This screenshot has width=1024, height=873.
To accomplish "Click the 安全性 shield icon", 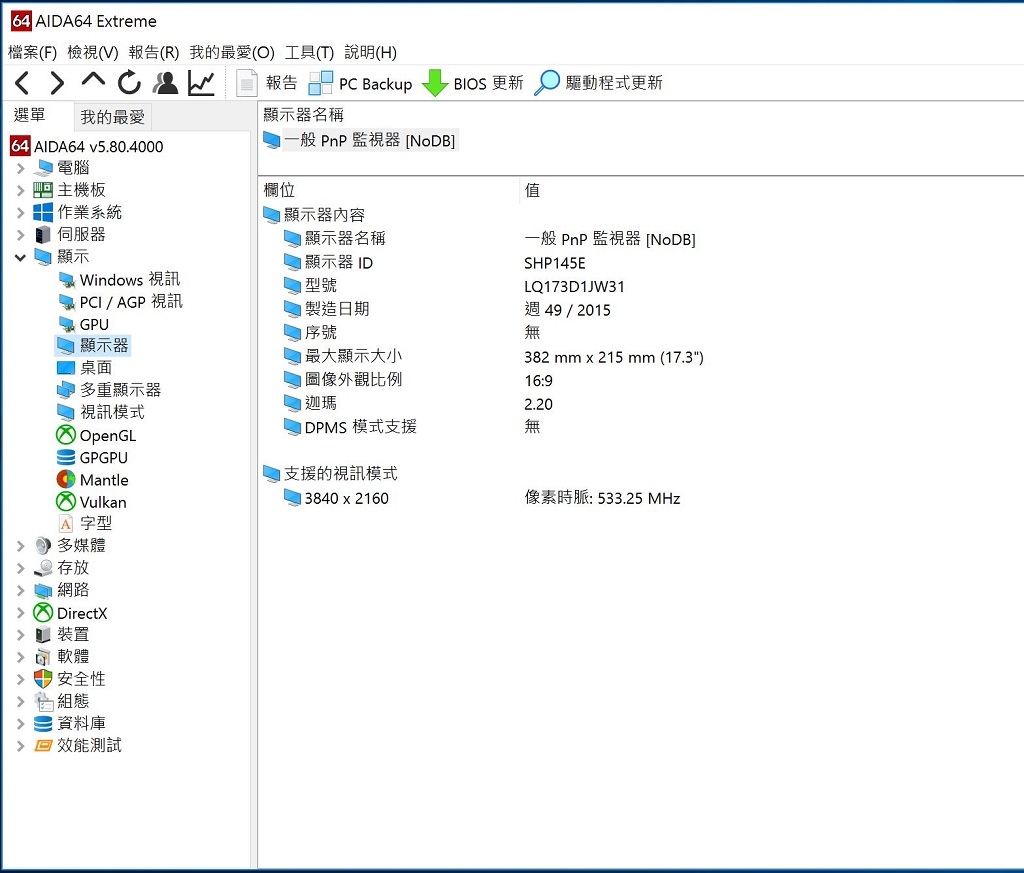I will (x=43, y=678).
